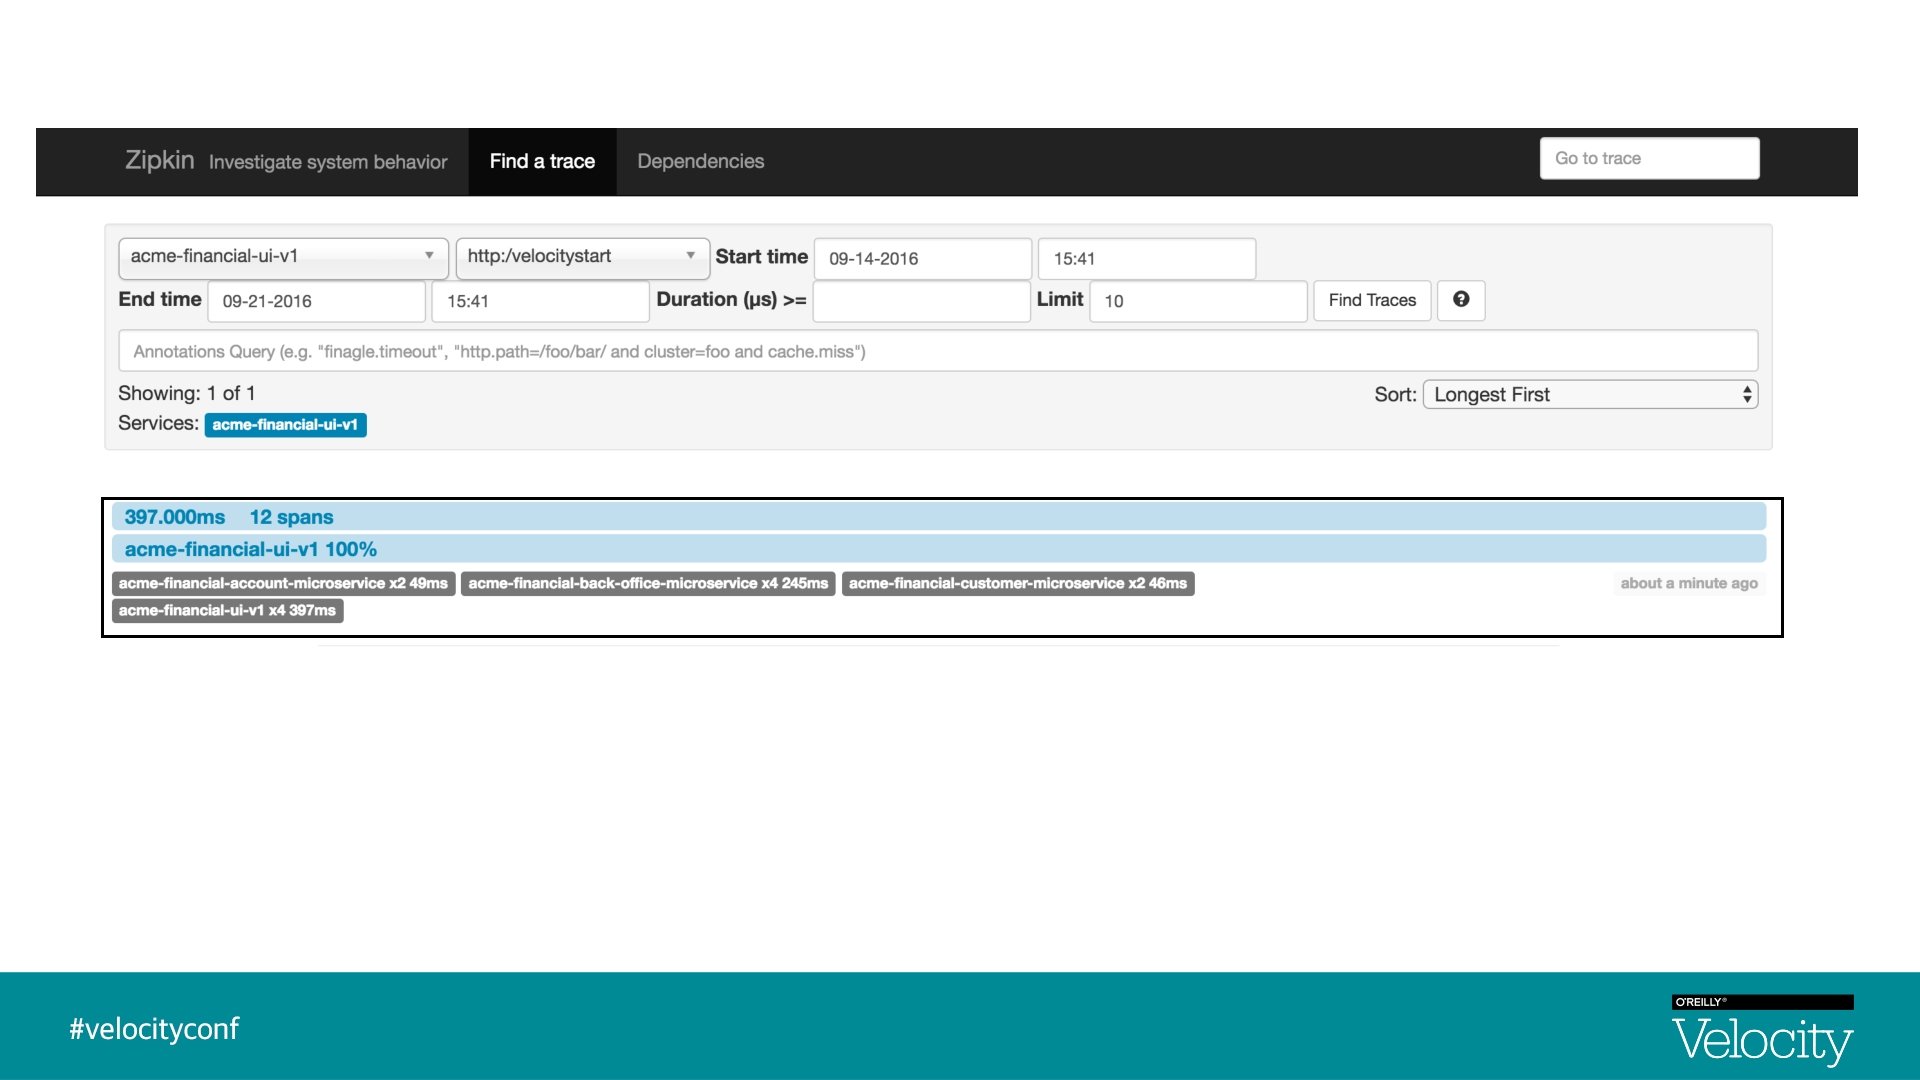Click the help question mark icon
Image resolution: width=1920 pixels, height=1080 pixels.
[1460, 300]
